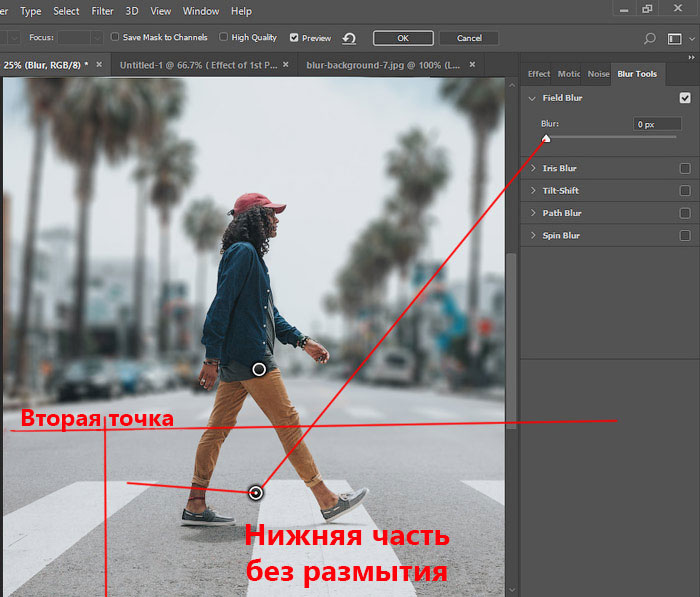Viewport: 700px width, 597px height.
Task: Click the Blur px value field
Action: (658, 124)
